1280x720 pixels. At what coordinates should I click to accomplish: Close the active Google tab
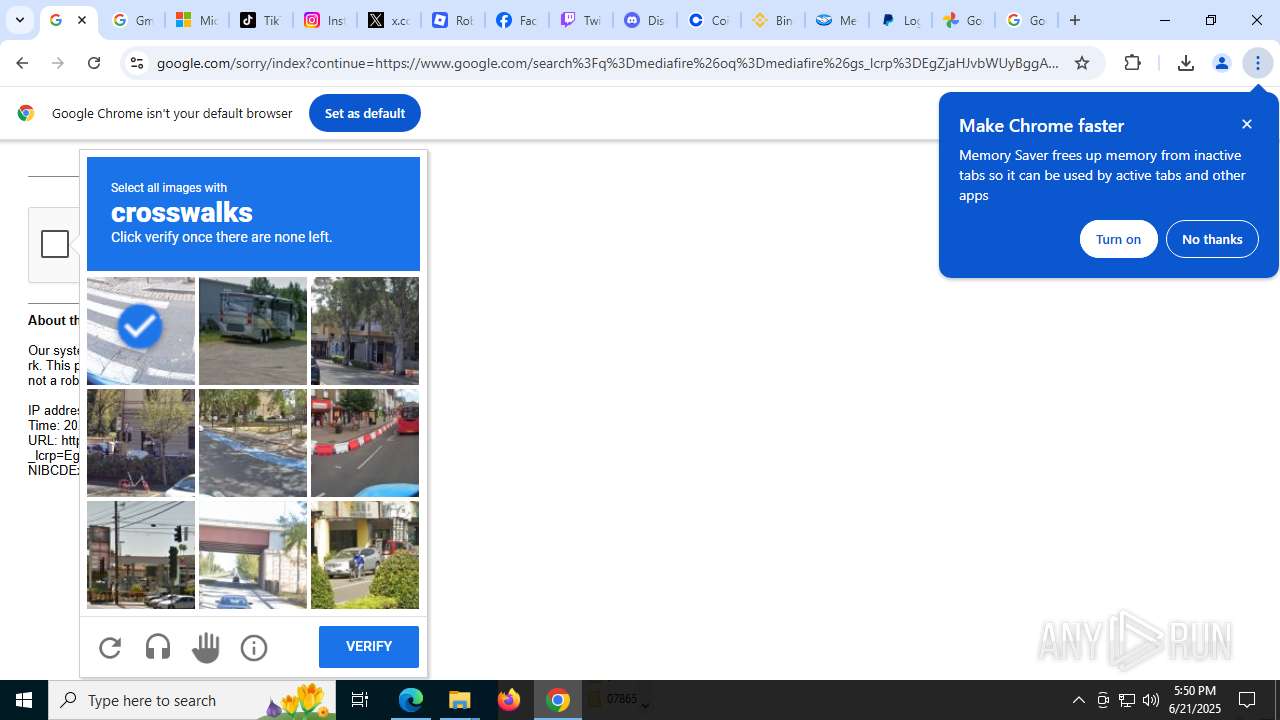point(82,20)
